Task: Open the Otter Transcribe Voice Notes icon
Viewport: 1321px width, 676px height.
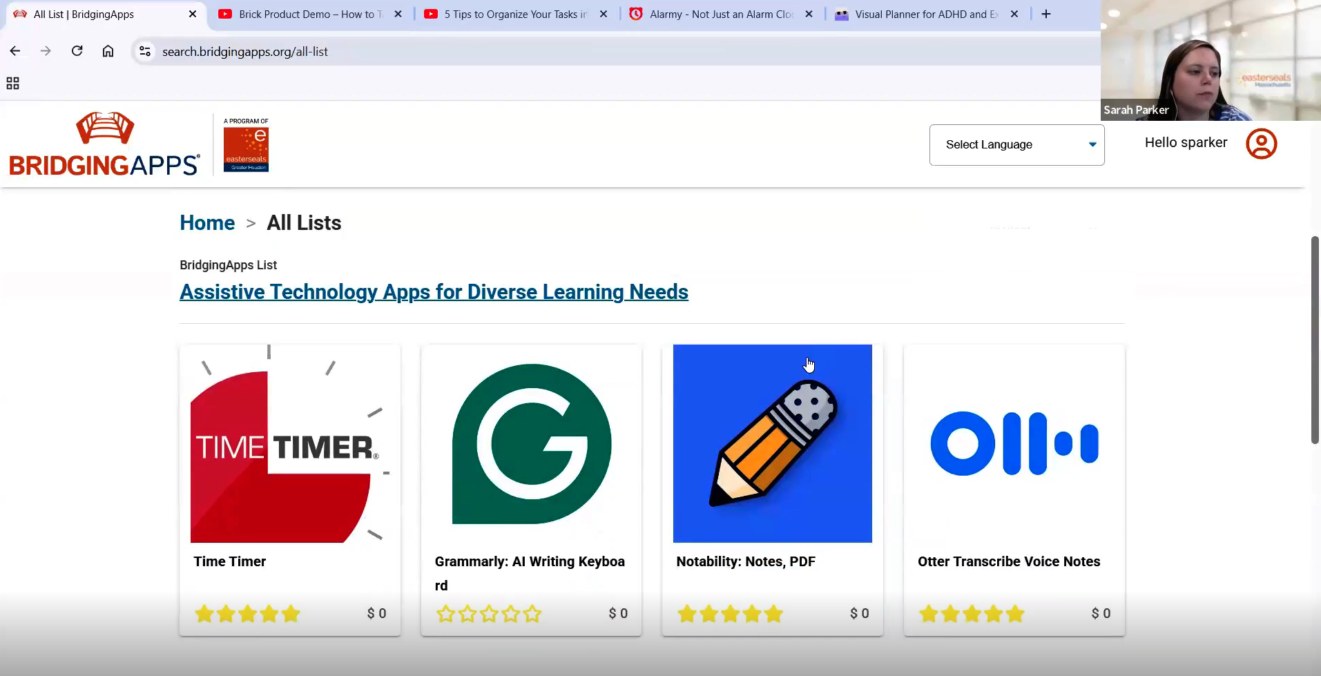Action: [x=1014, y=443]
